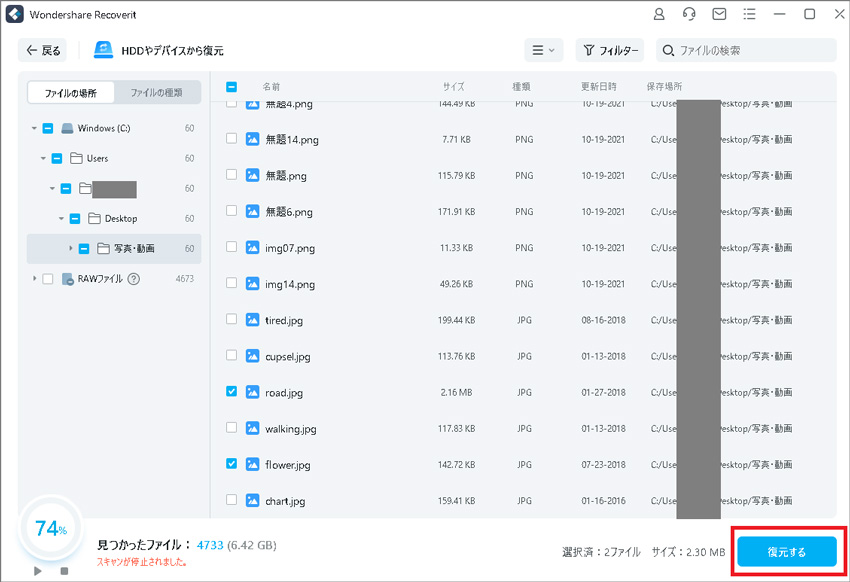The image size is (850, 582).
Task: Toggle the Windows (C:) tree checkbox
Action: [48, 128]
